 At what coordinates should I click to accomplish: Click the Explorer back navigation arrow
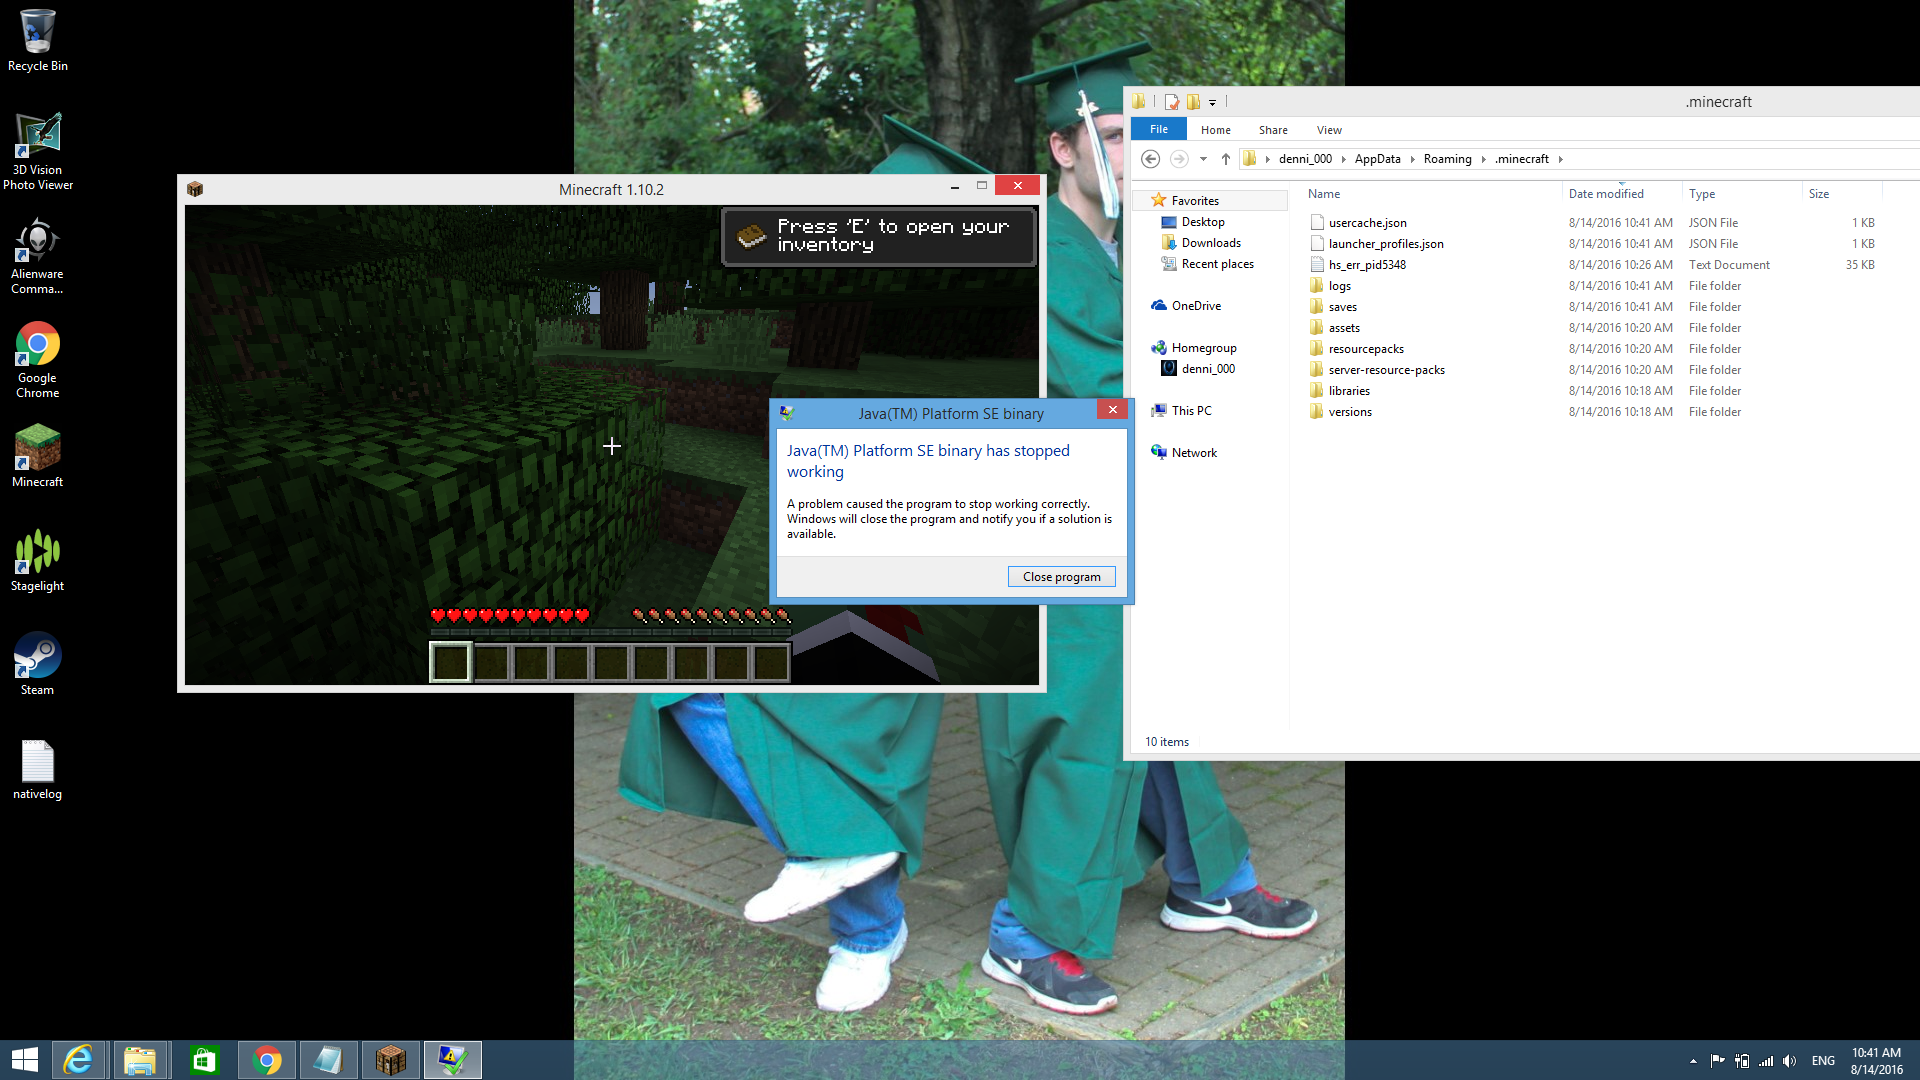tap(1150, 159)
